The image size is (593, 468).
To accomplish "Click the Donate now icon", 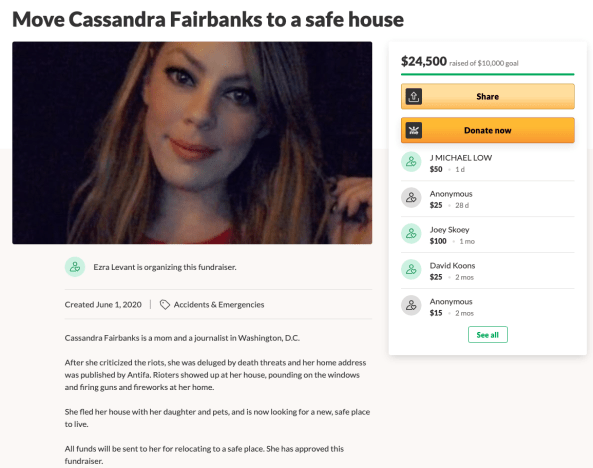I will click(x=414, y=131).
